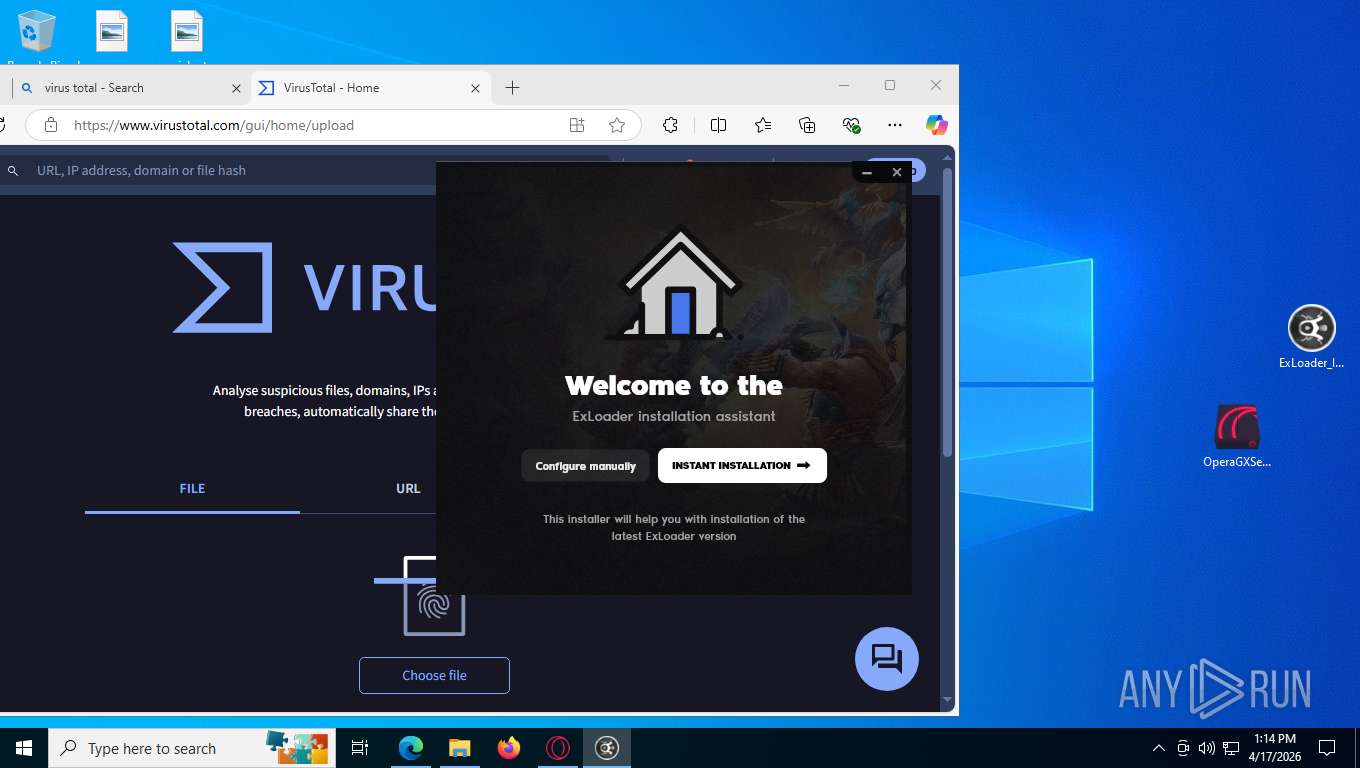This screenshot has height=768, width=1360.
Task: Open volume control in system tray
Action: [1206, 748]
